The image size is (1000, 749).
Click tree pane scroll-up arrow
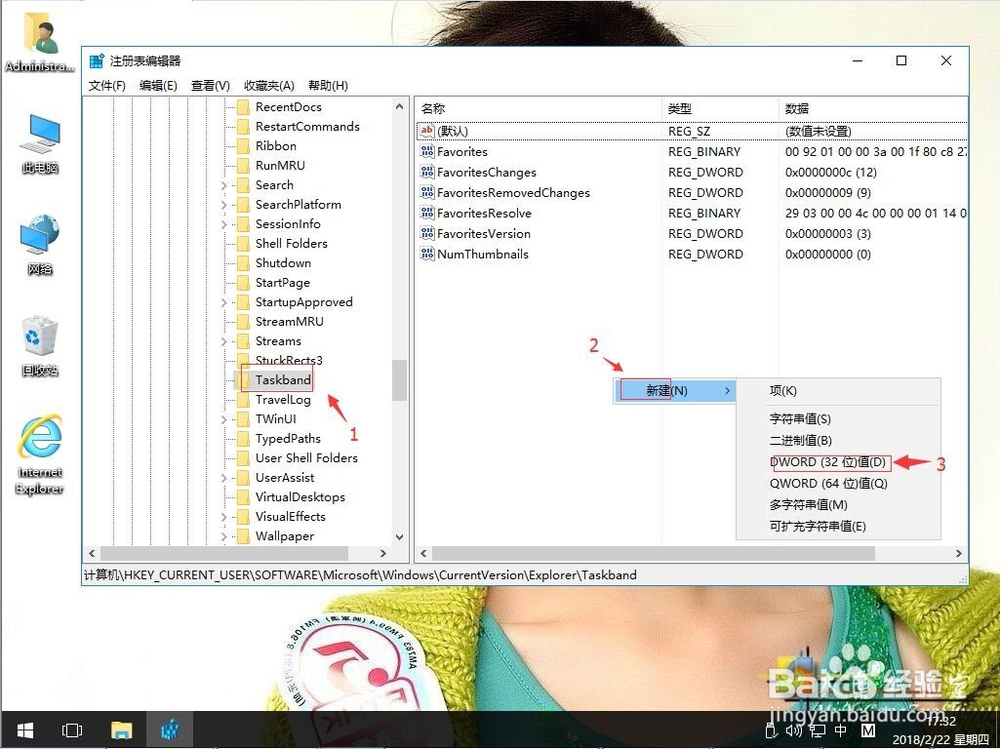(x=399, y=107)
